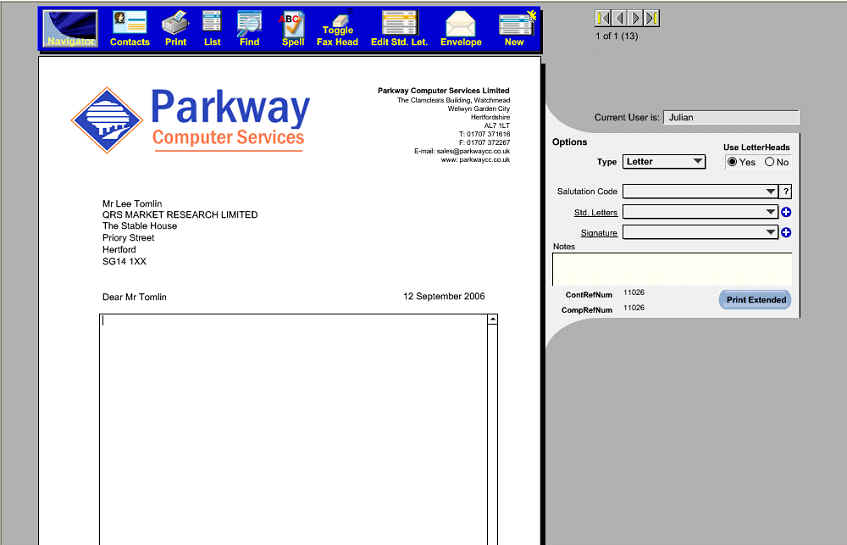Screen dimensions: 847x545
Task: Open the Navigator panel
Action: (x=70, y=28)
